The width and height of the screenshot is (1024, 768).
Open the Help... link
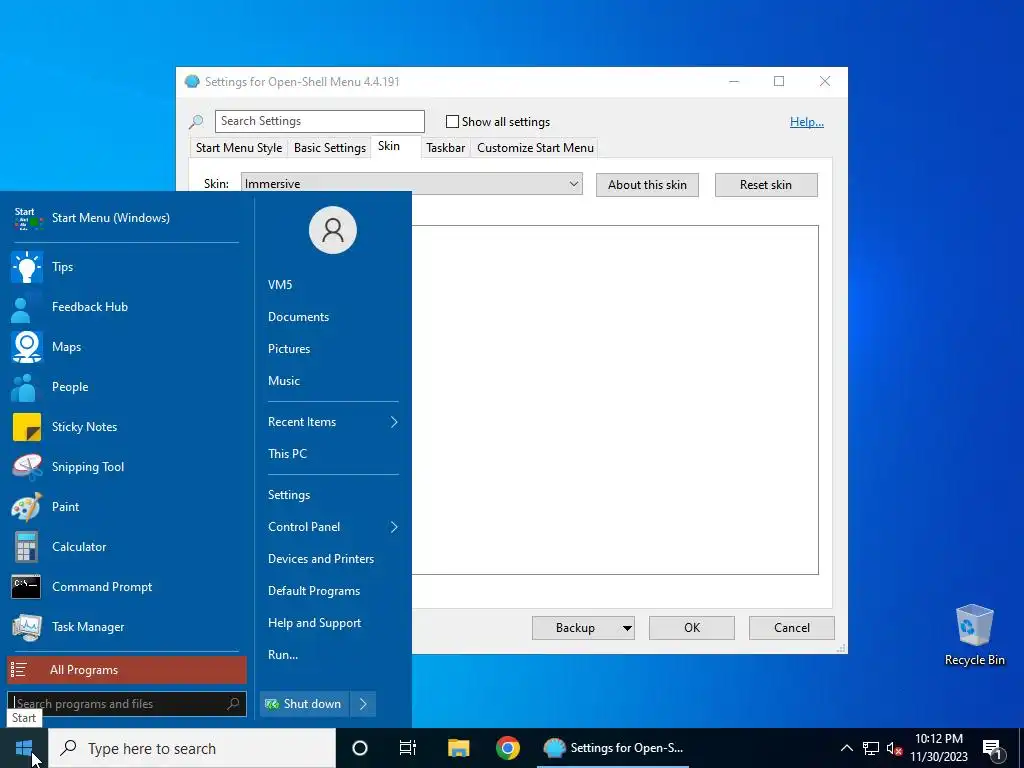(x=807, y=121)
